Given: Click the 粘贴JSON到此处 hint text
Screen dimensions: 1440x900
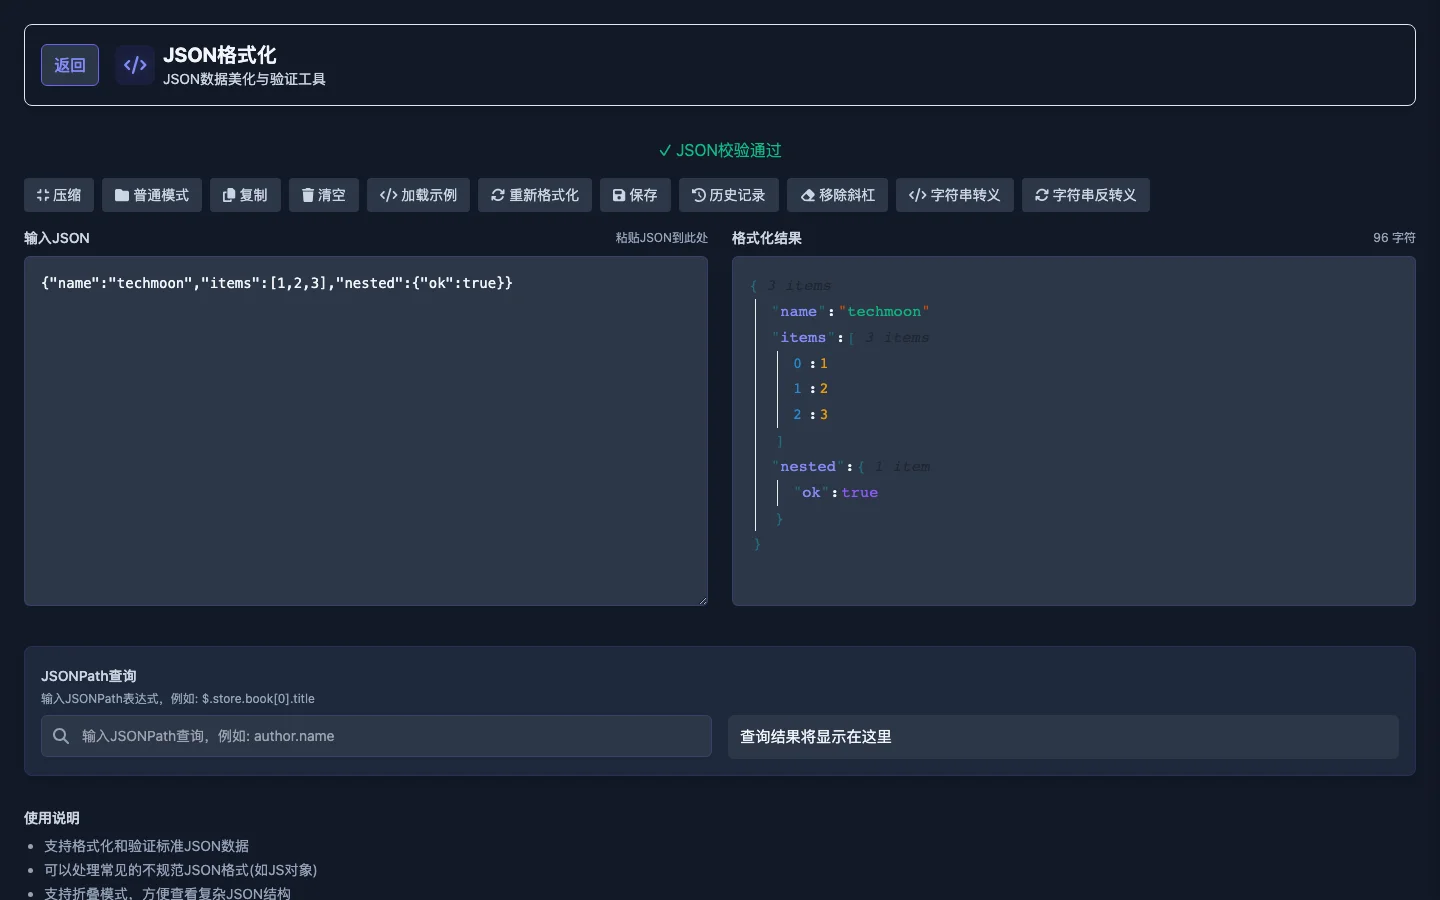Looking at the screenshot, I should pos(662,238).
